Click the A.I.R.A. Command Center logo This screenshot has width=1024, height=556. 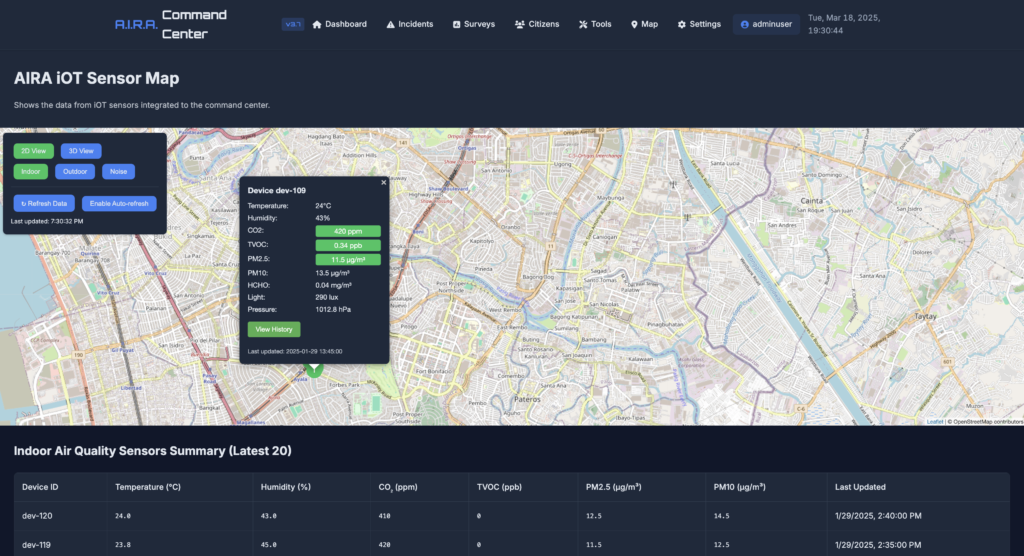coord(171,24)
